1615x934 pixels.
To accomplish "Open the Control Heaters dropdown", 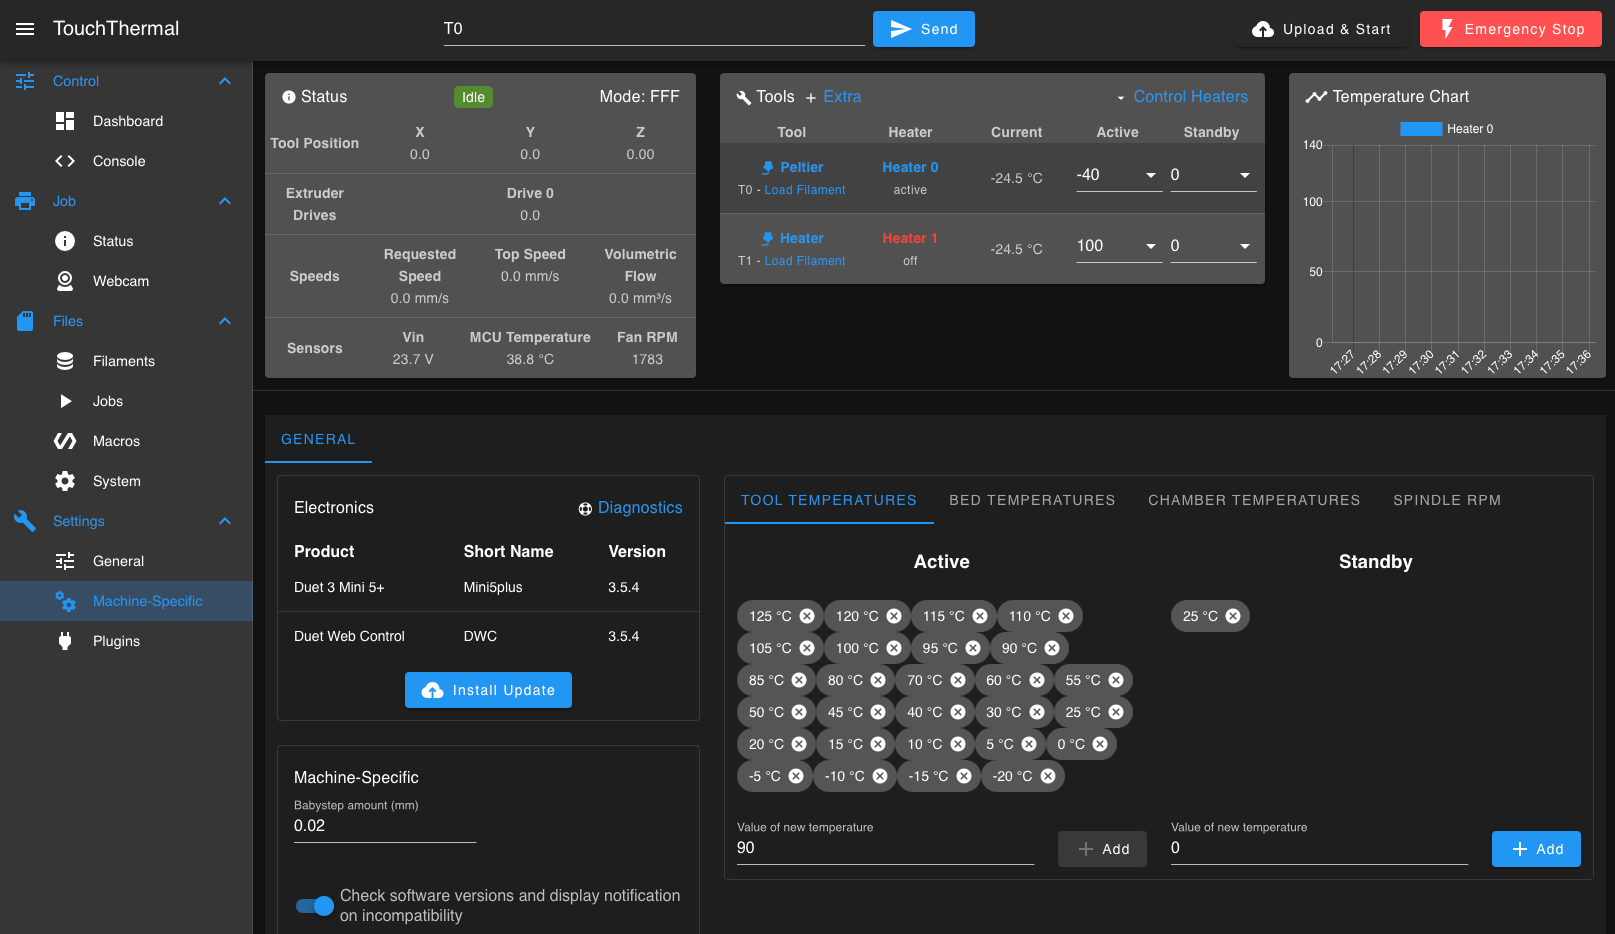I will coord(1182,97).
